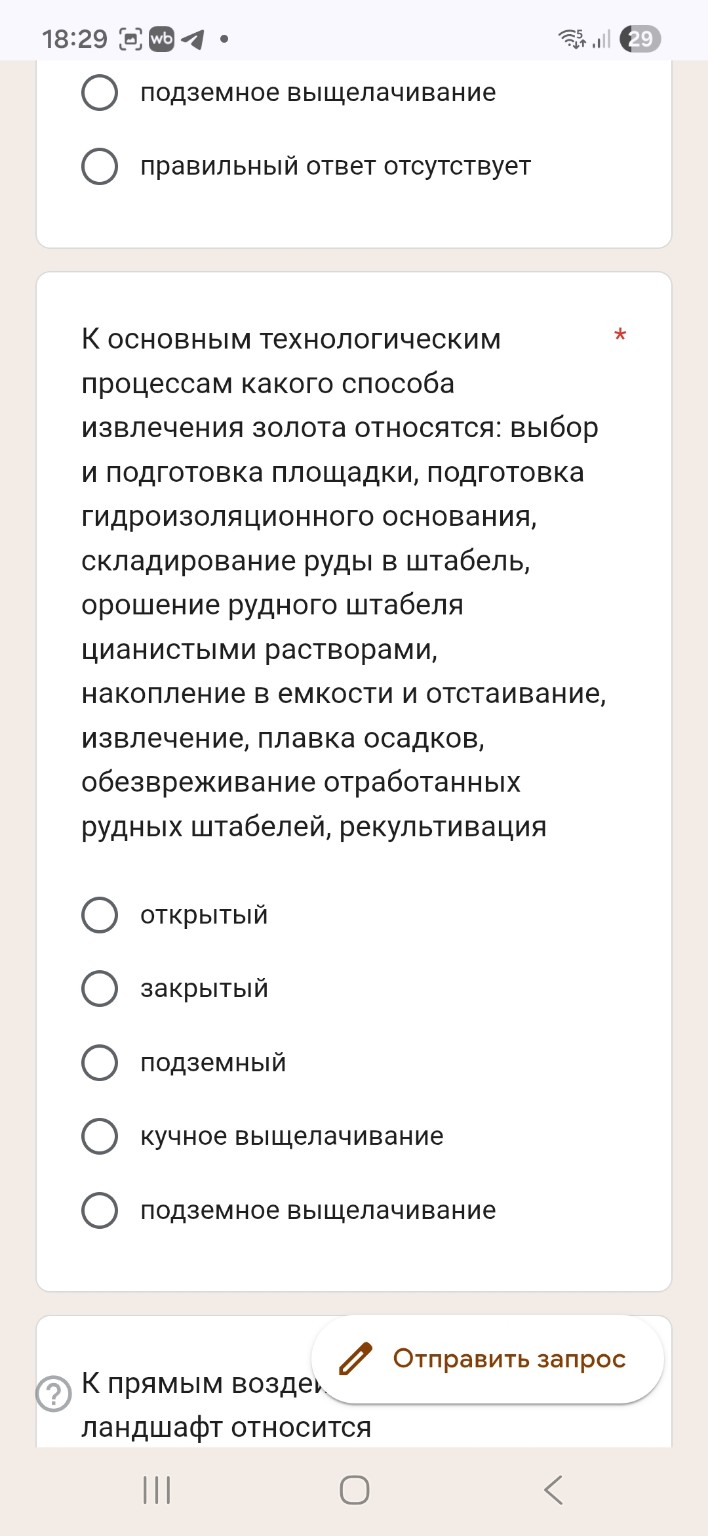Open the recent apps button

[155, 1490]
